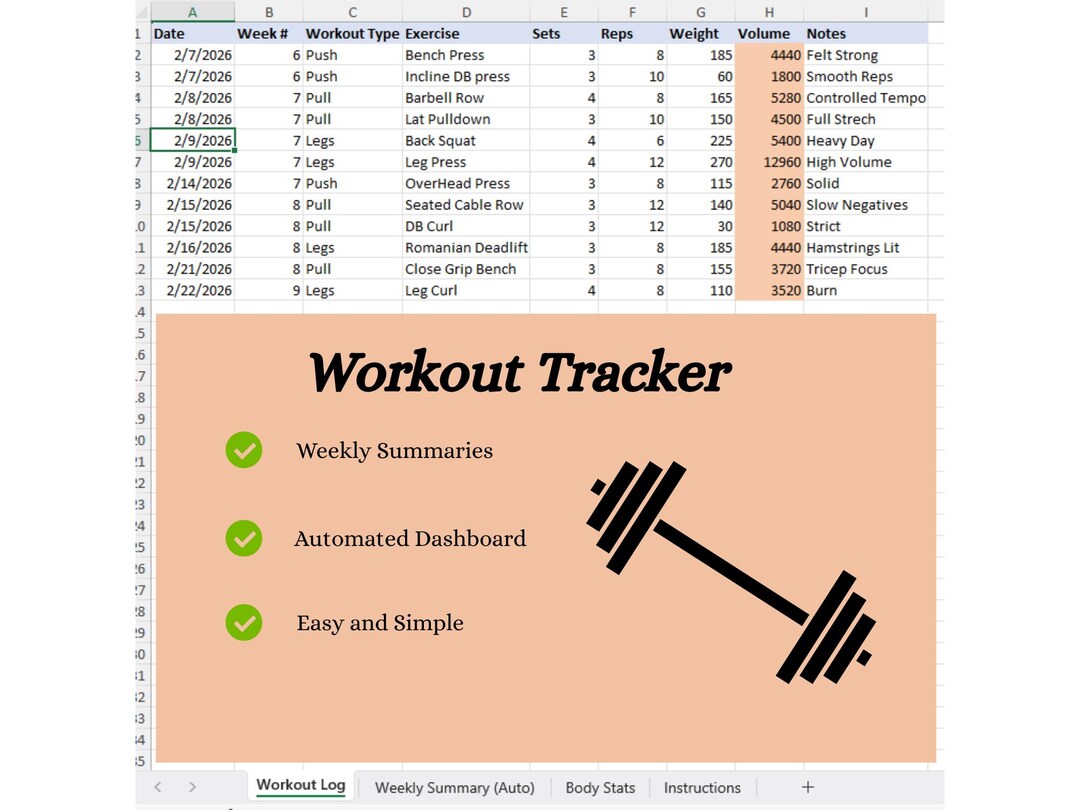The width and height of the screenshot is (1080, 810).
Task: Click the previous sheet navigation arrow
Action: [x=158, y=787]
